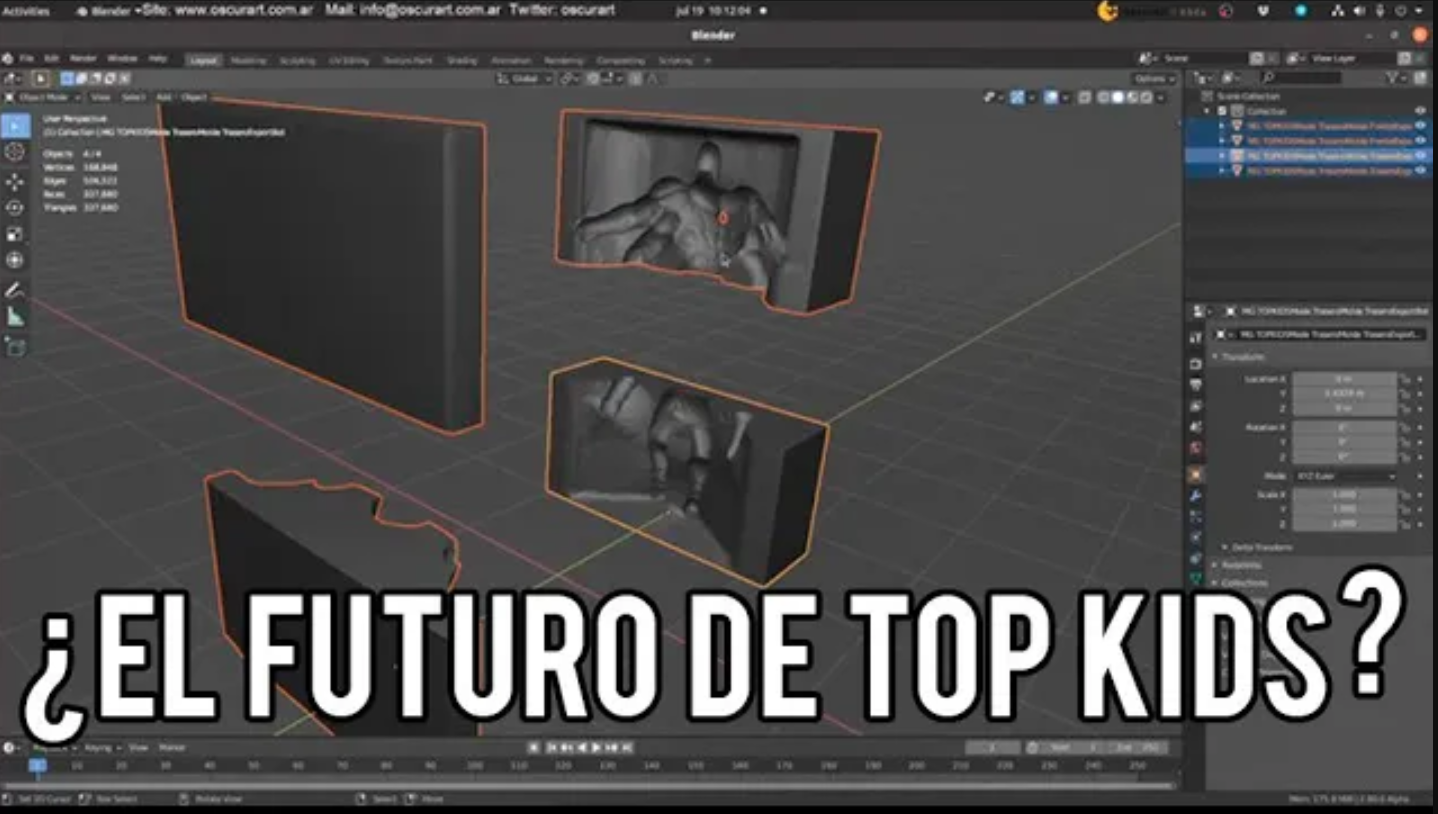Open the viewport Add menu
1438x814 pixels.
point(163,97)
